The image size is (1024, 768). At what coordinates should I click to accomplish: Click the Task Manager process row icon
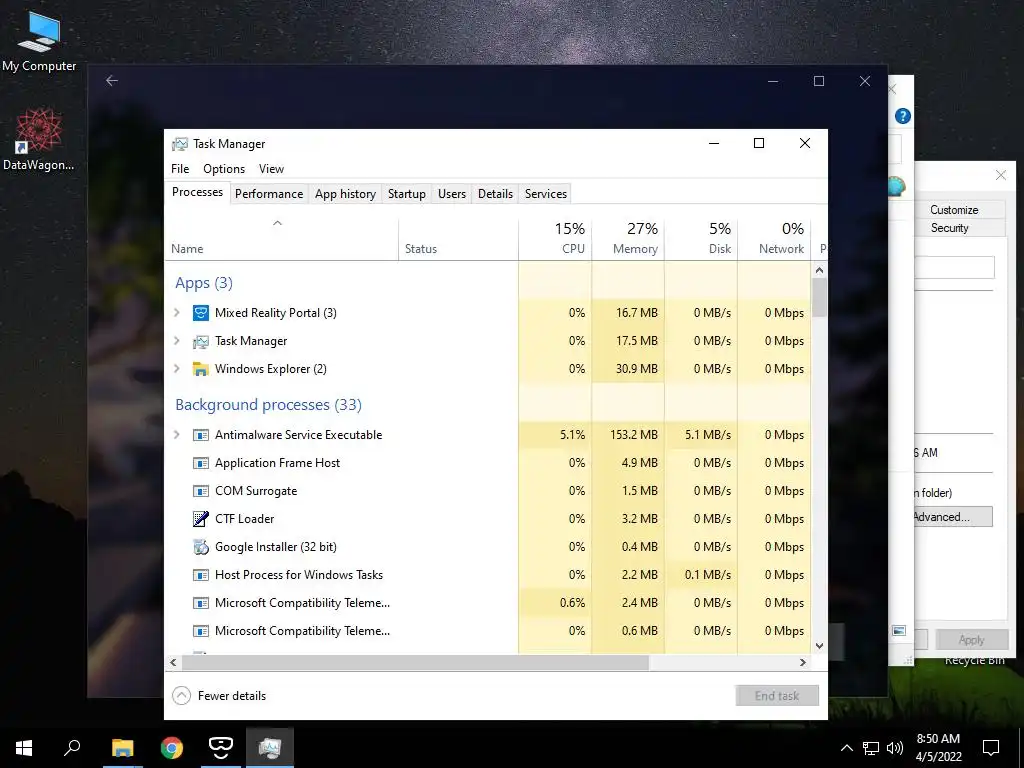[x=200, y=341]
